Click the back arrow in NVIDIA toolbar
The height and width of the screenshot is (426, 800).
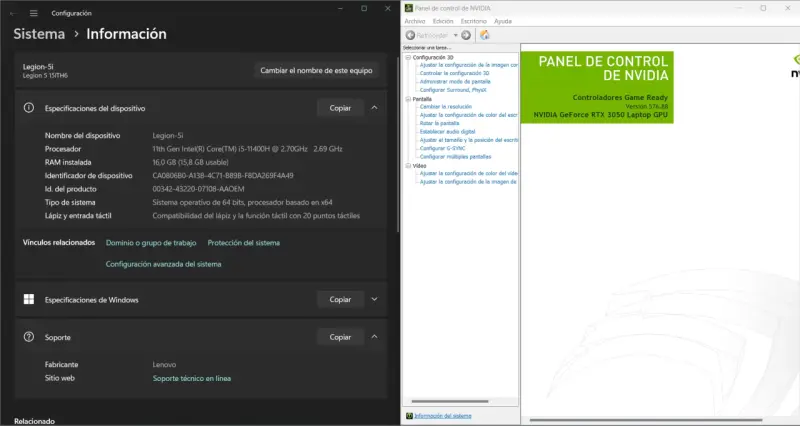click(410, 35)
